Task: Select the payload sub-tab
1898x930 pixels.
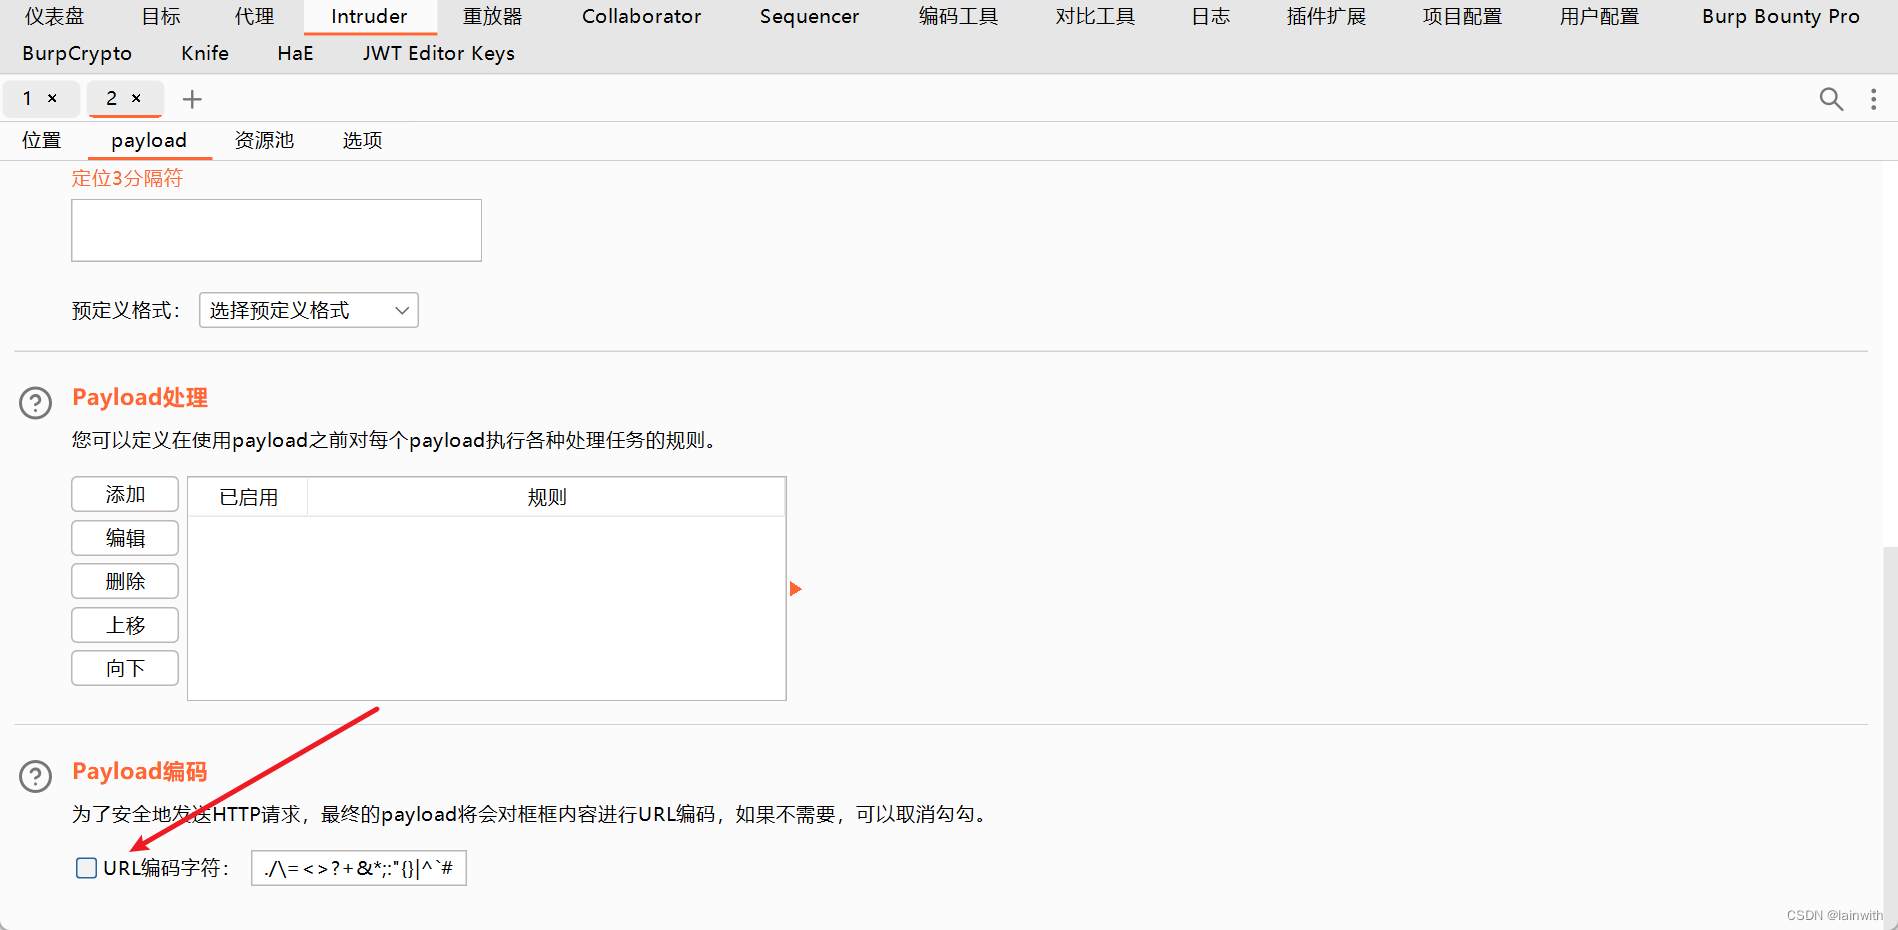Action: (149, 141)
